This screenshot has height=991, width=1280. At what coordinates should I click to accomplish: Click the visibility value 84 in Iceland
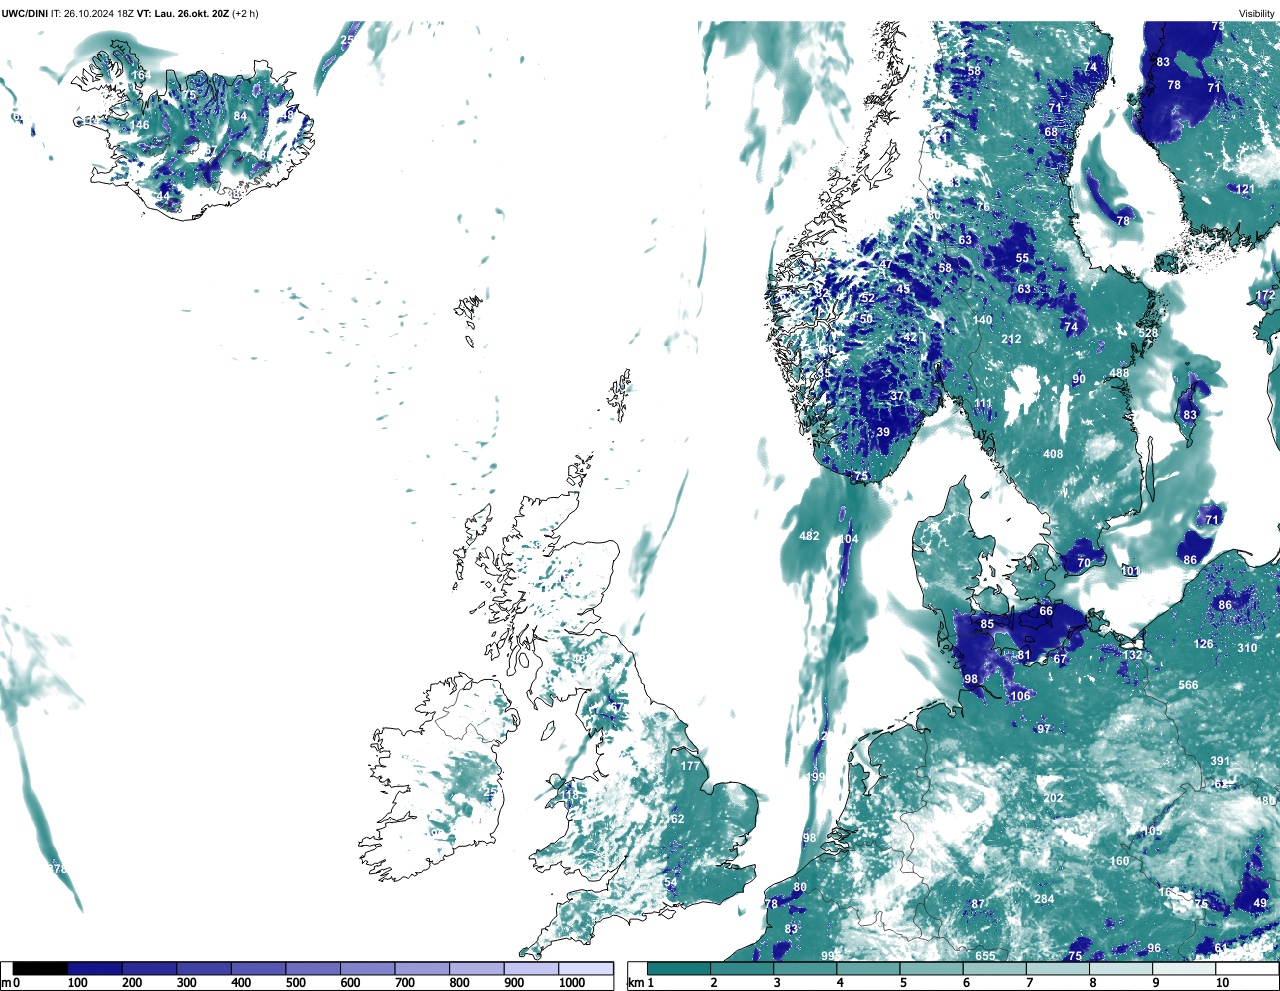tap(240, 116)
